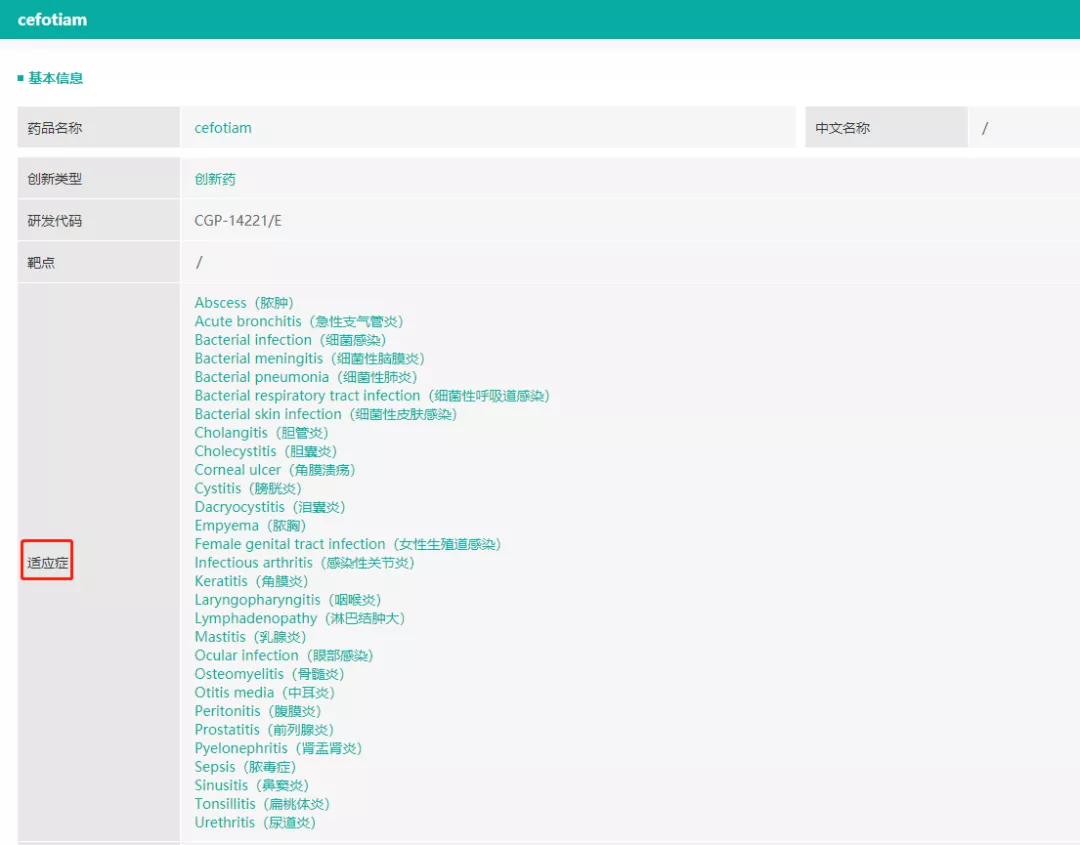Click the 药品名称 field label

(54, 128)
